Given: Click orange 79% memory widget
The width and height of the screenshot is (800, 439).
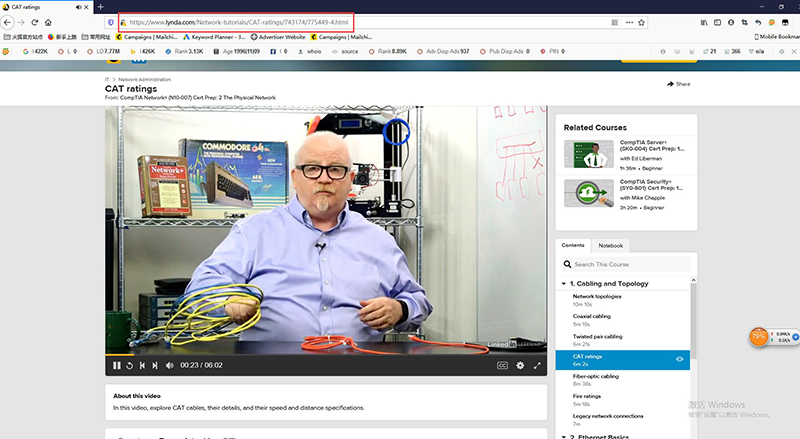Looking at the screenshot, I should tap(759, 337).
